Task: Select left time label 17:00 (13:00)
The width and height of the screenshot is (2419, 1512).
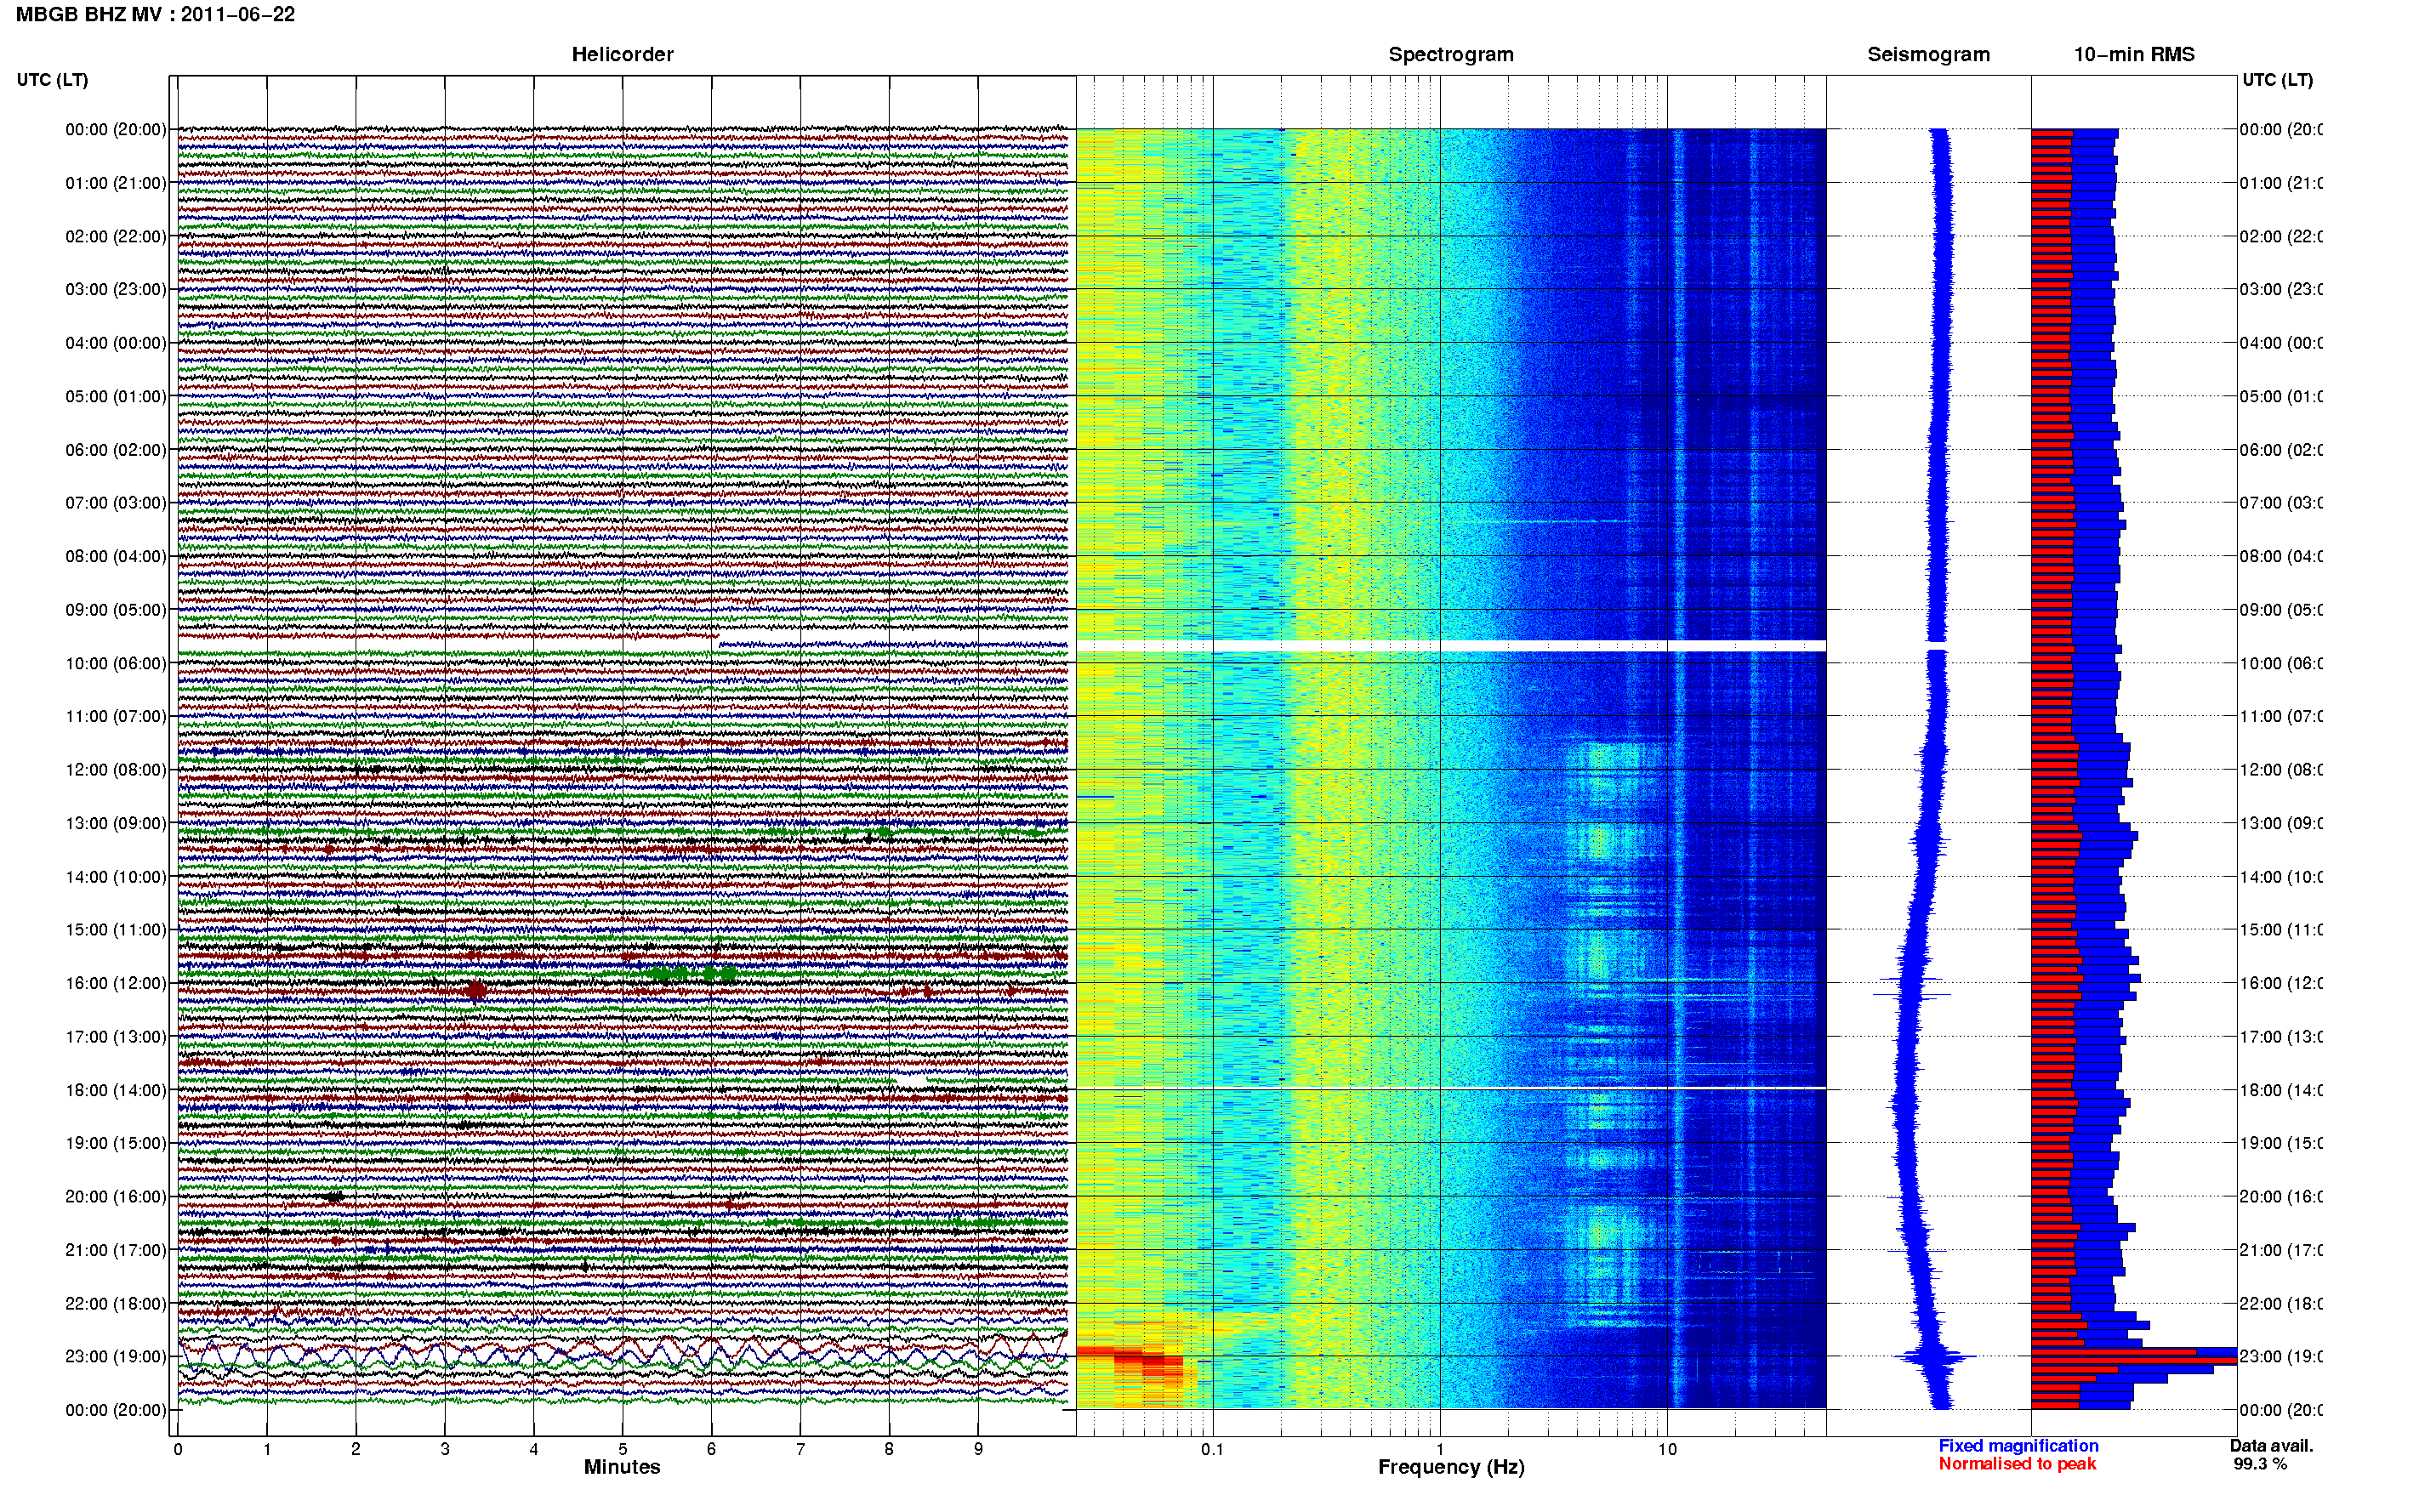Action: coord(116,1037)
